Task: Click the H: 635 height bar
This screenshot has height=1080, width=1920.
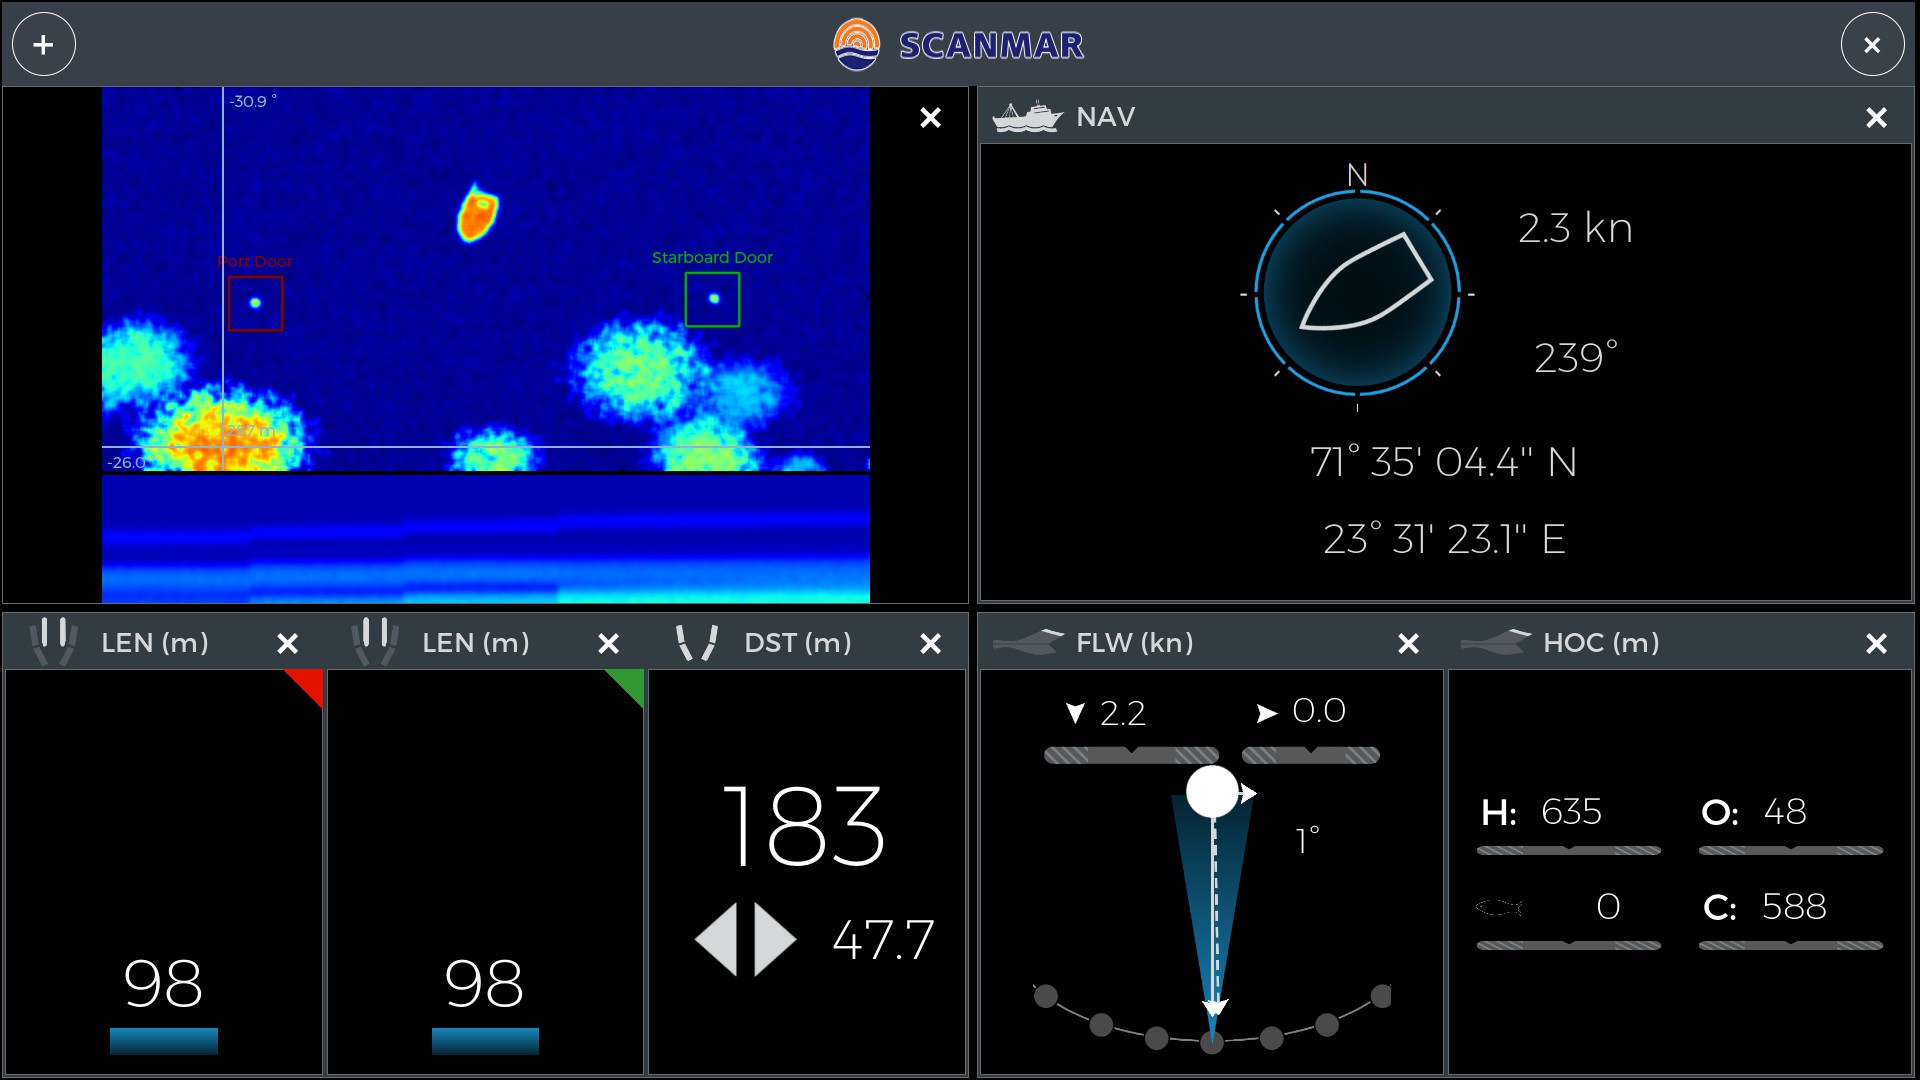Action: click(x=1568, y=850)
